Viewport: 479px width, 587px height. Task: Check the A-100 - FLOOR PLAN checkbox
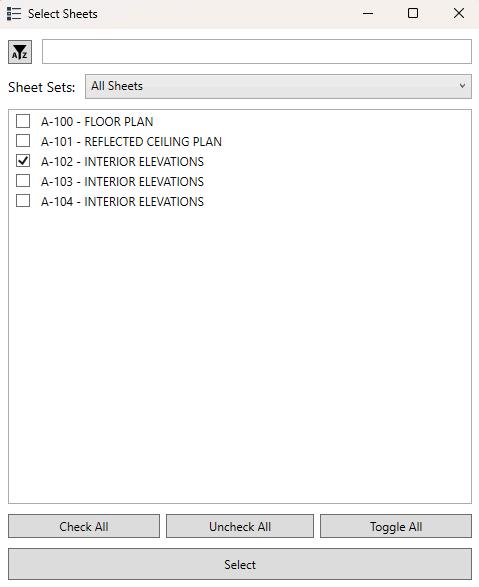[x=23, y=121]
